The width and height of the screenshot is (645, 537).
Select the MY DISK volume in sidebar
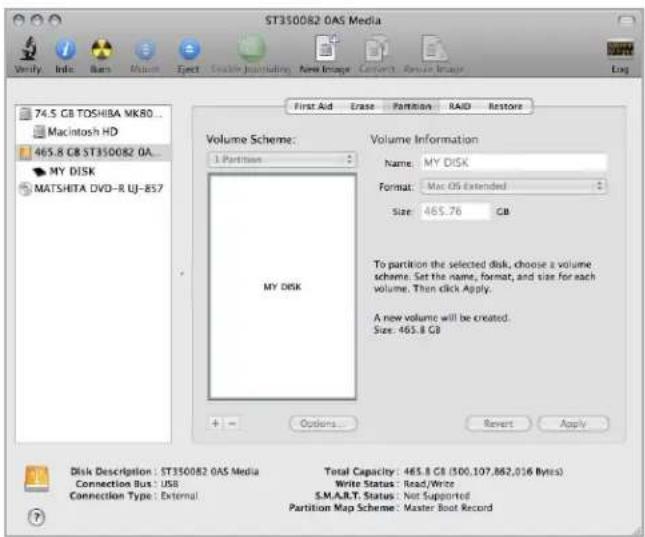(93, 171)
